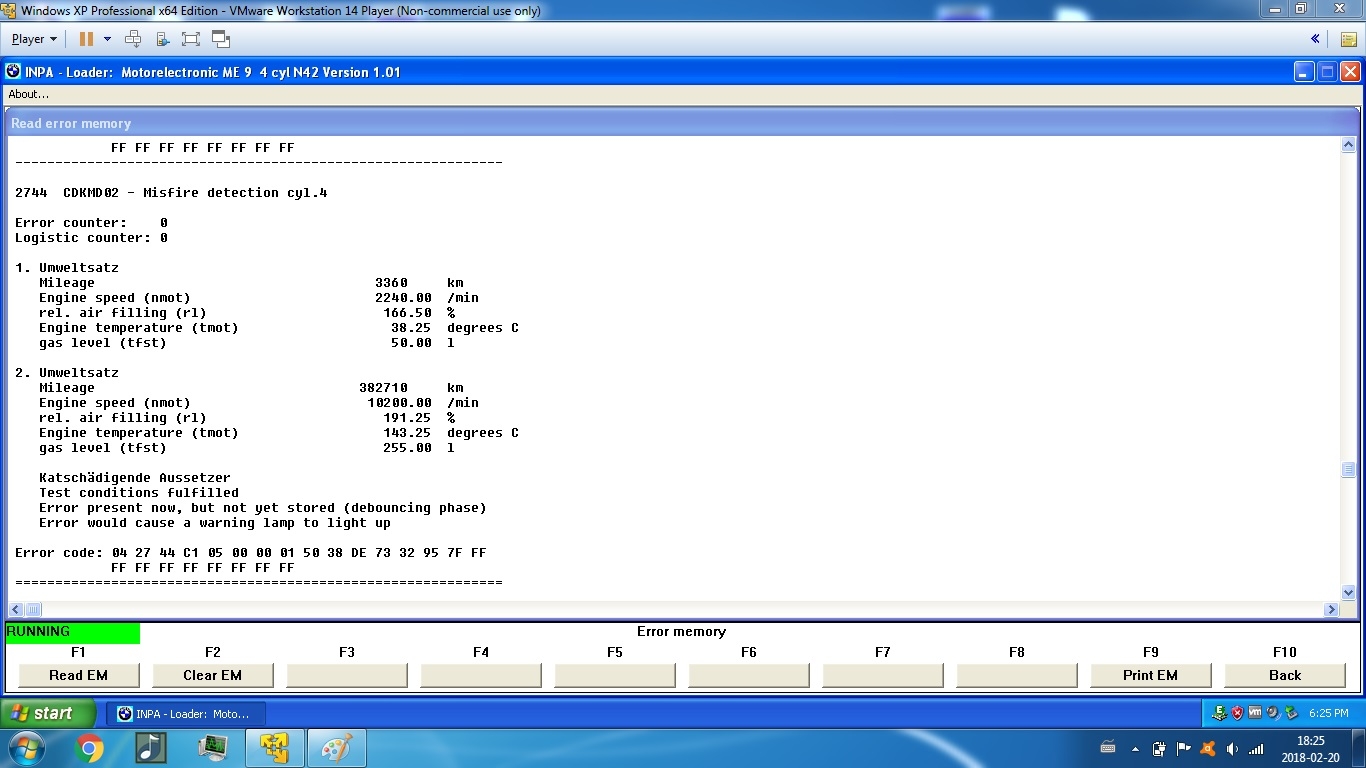Open the music note app on taskbar
The width and height of the screenshot is (1366, 768).
click(x=150, y=748)
